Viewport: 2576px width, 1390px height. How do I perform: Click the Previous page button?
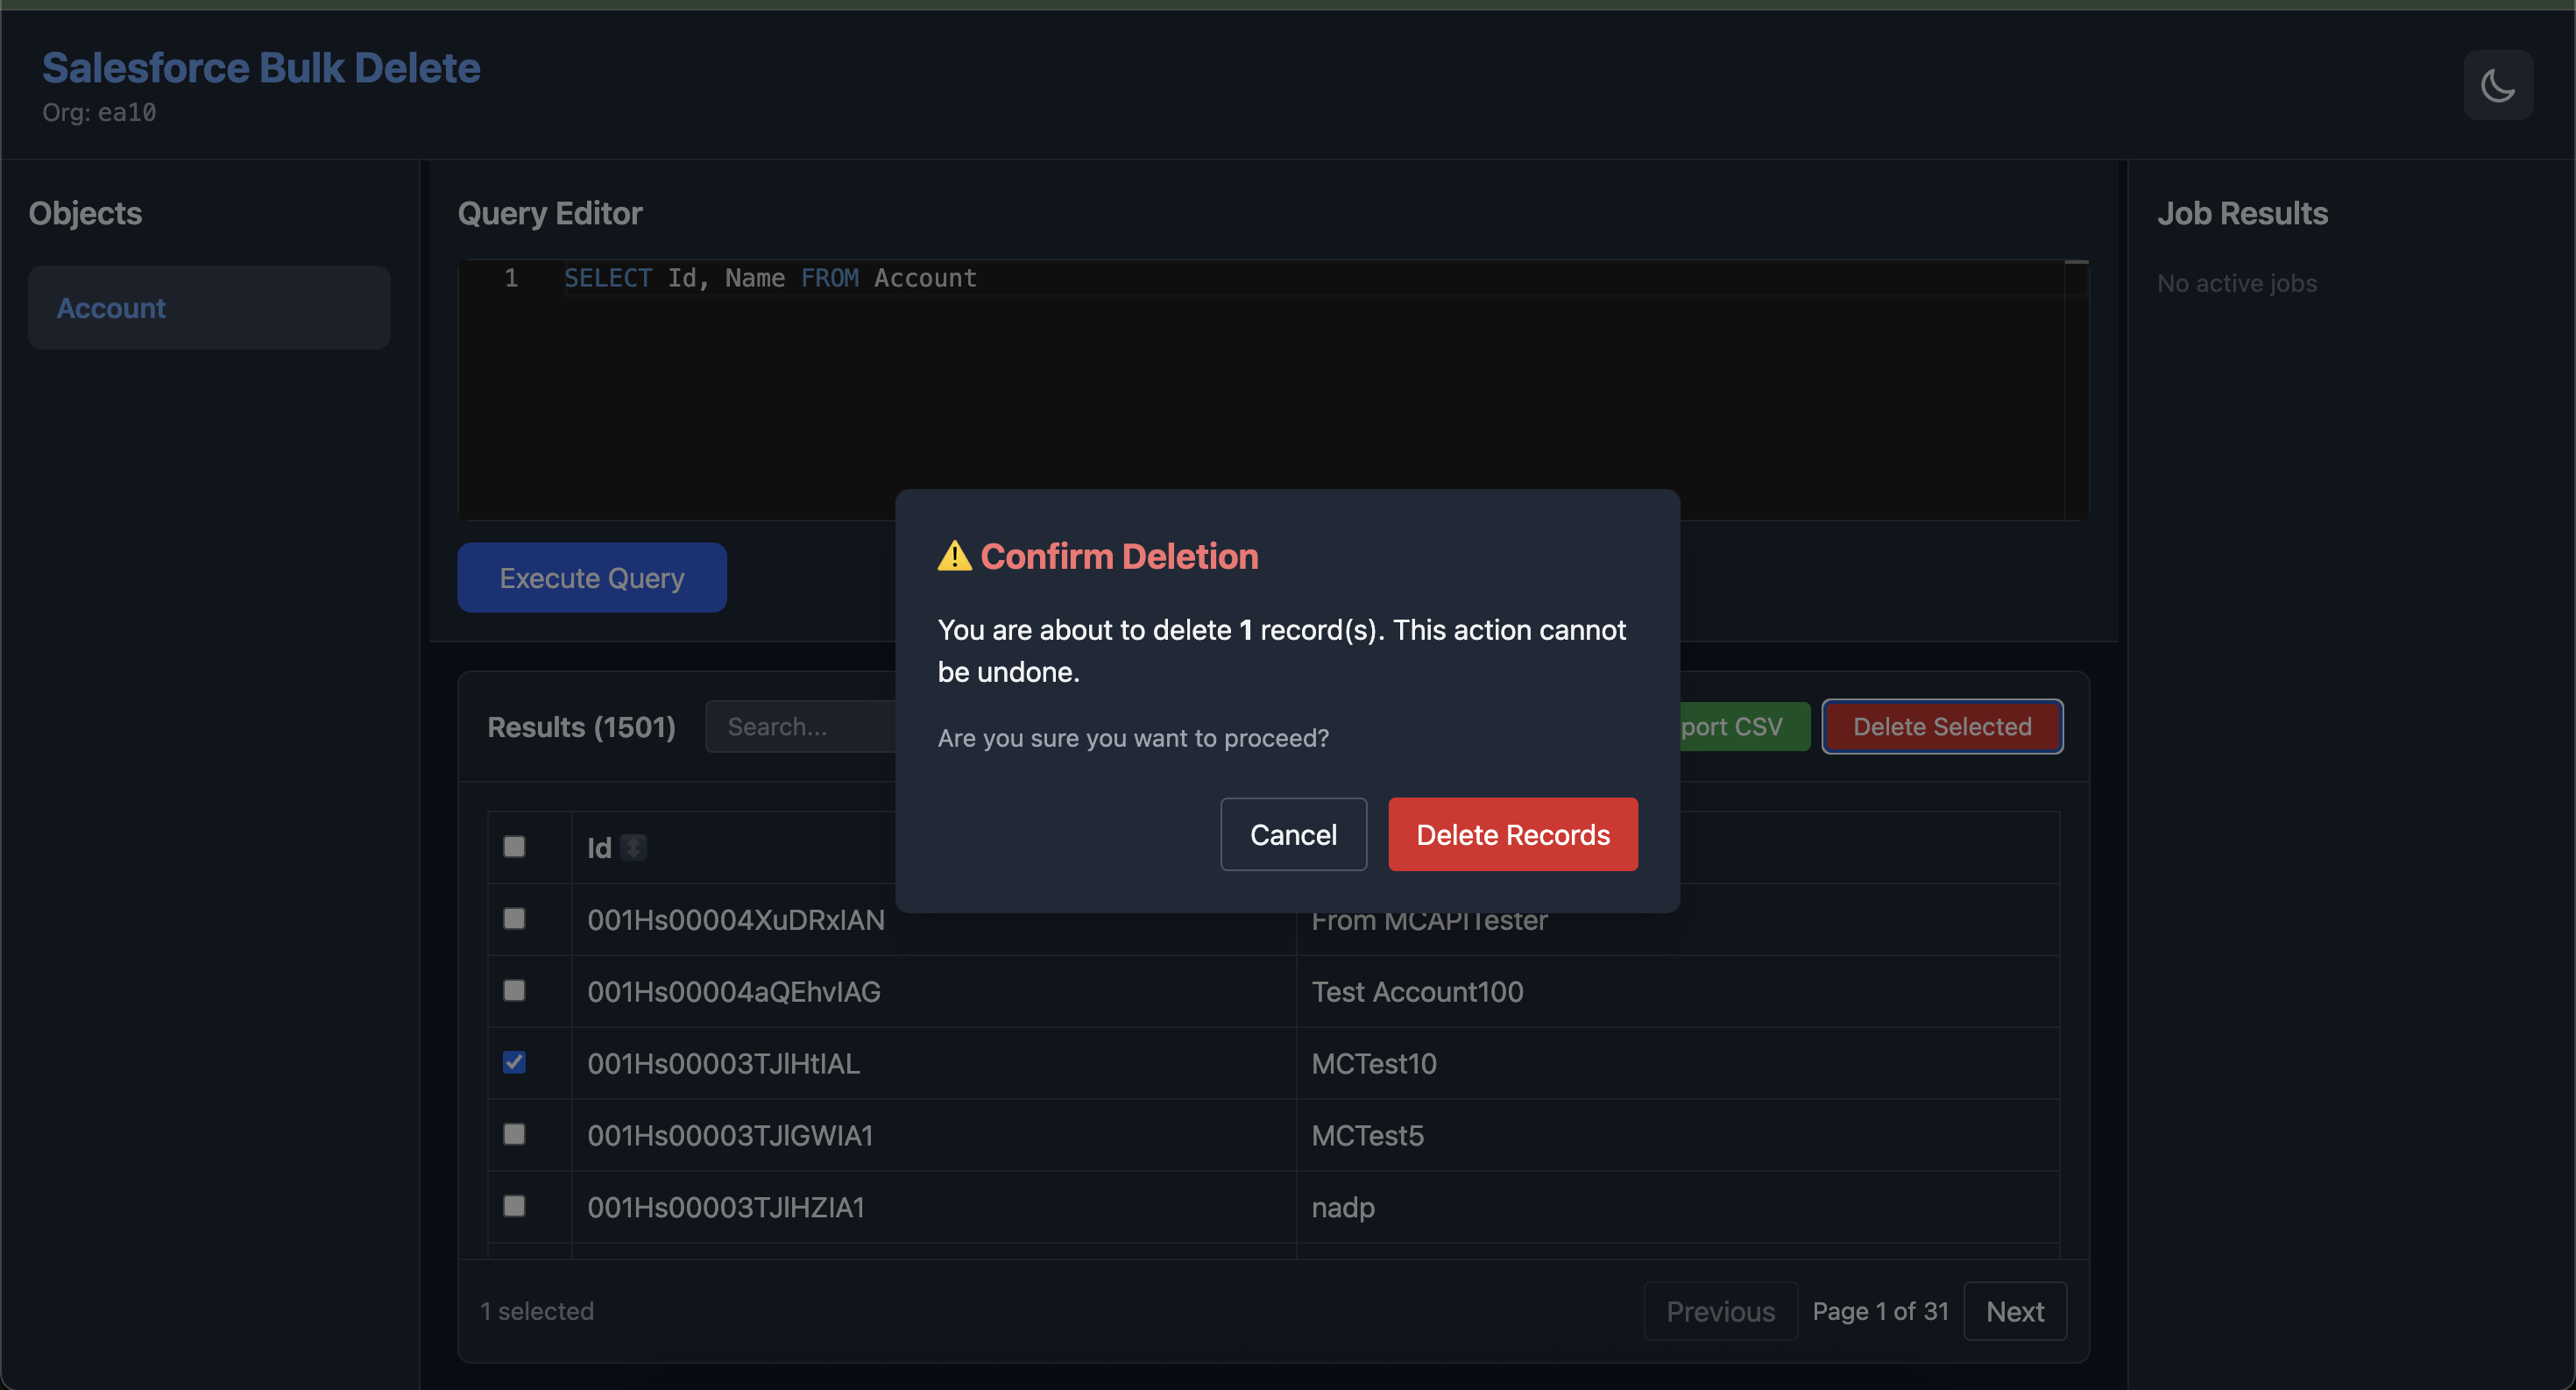(1720, 1311)
